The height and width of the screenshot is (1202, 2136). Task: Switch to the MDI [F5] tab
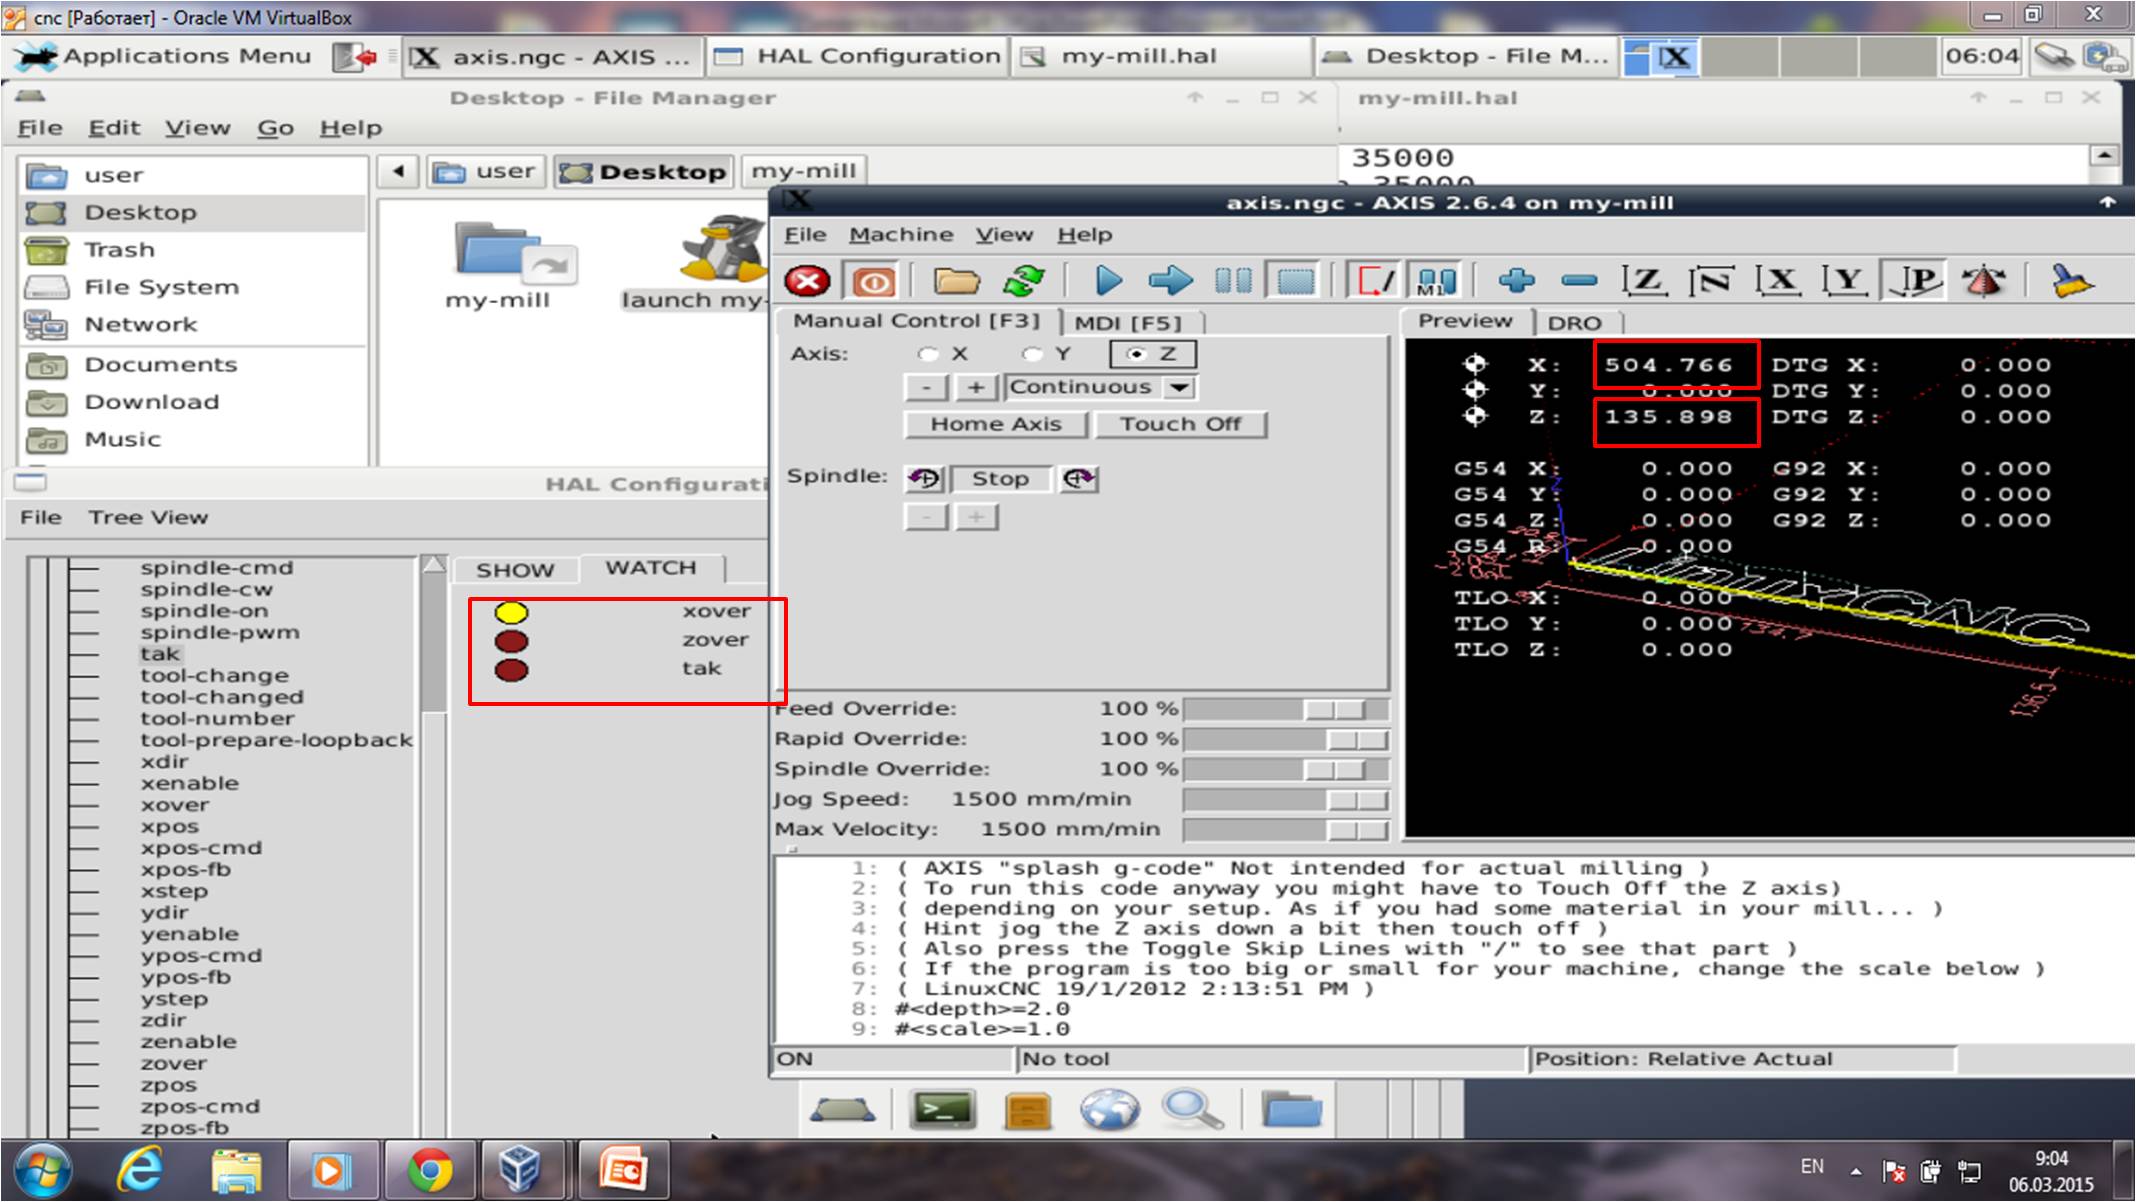1127,323
